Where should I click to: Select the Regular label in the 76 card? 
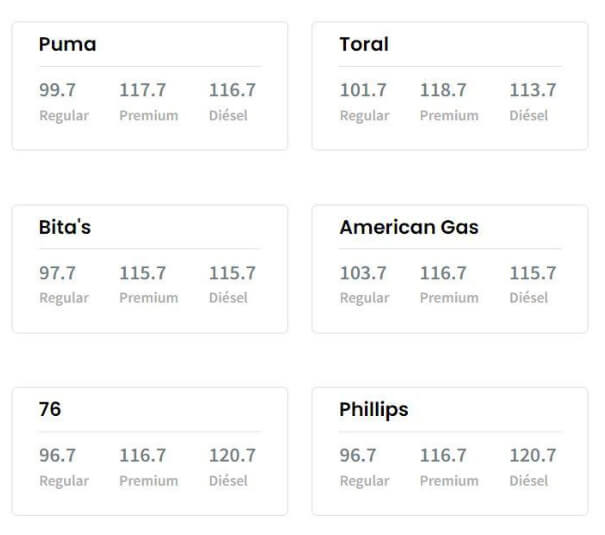64,481
